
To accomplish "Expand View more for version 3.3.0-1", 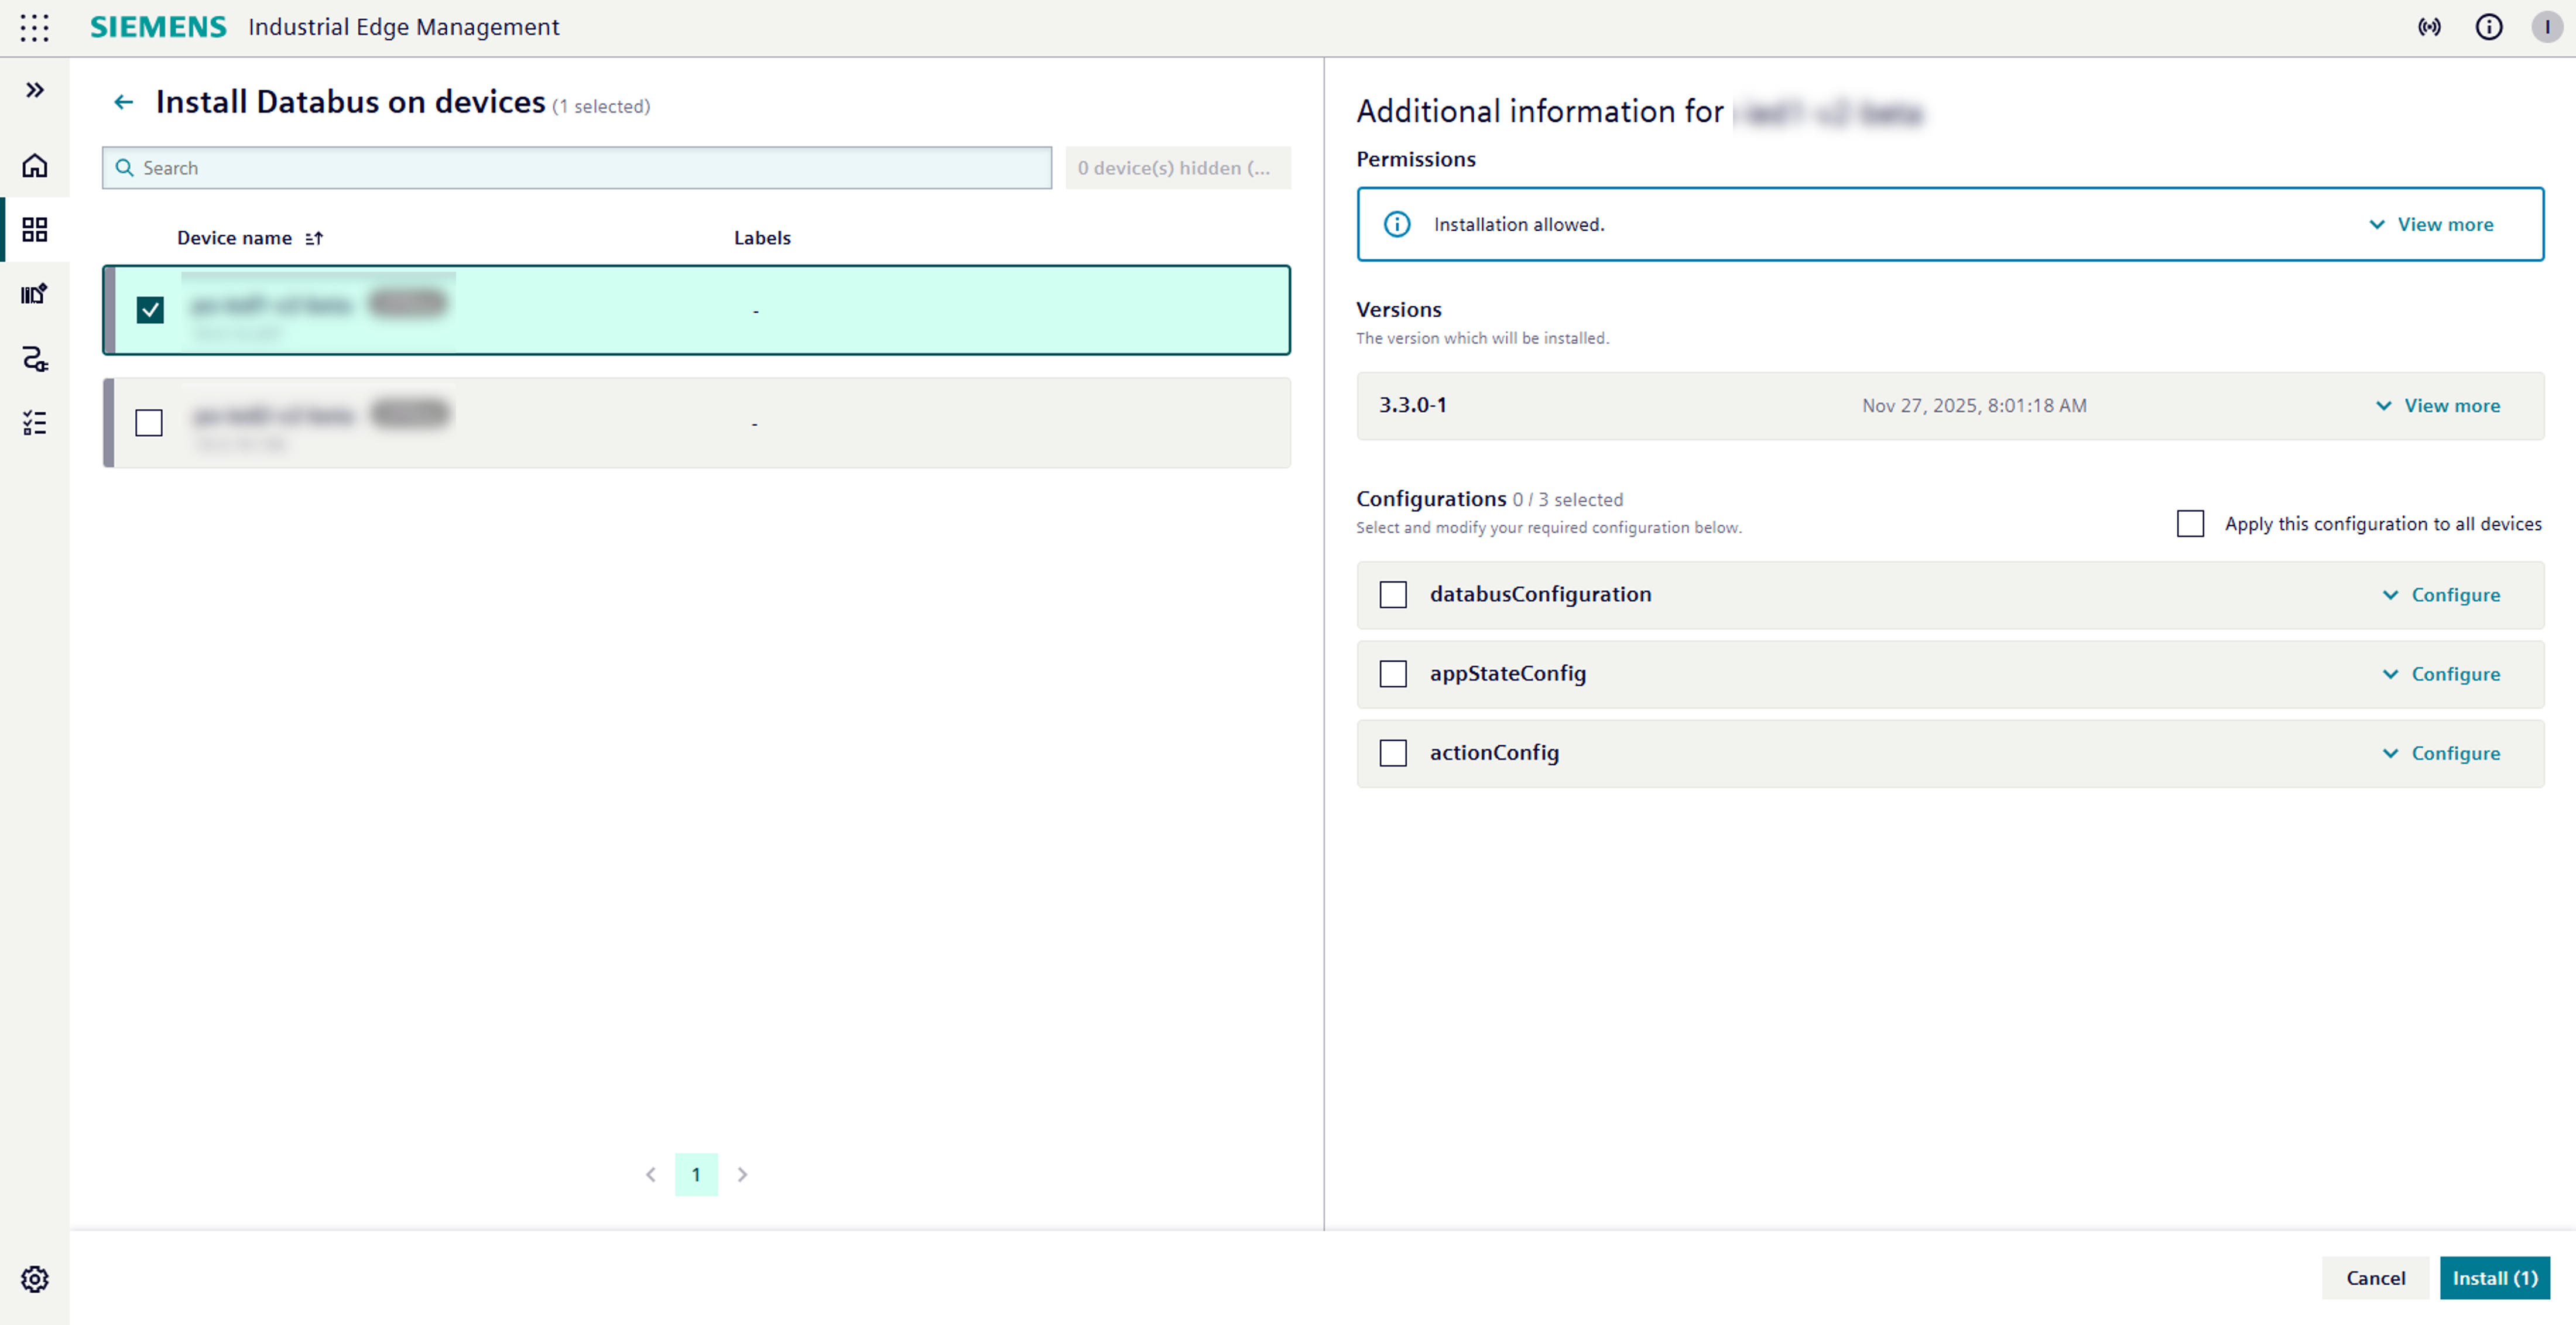I will pyautogui.click(x=2438, y=406).
